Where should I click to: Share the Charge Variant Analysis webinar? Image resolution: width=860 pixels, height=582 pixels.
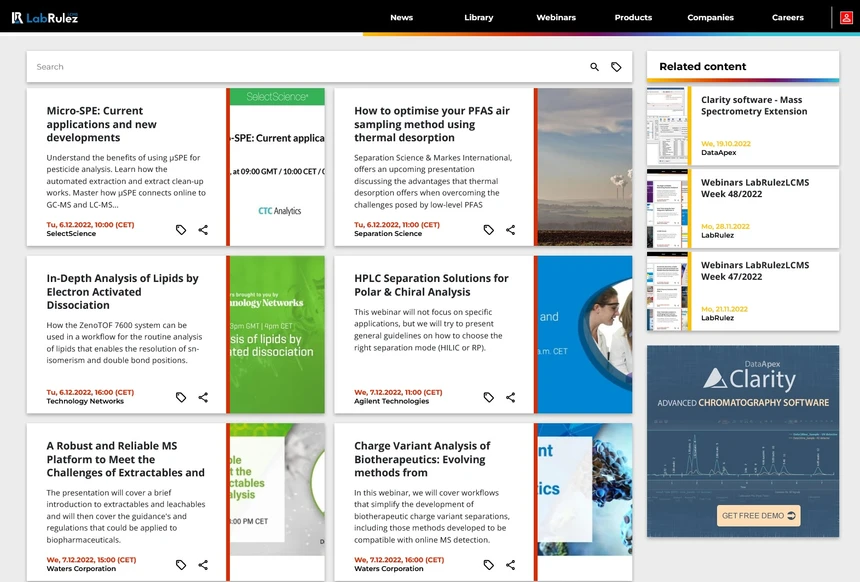[511, 564]
